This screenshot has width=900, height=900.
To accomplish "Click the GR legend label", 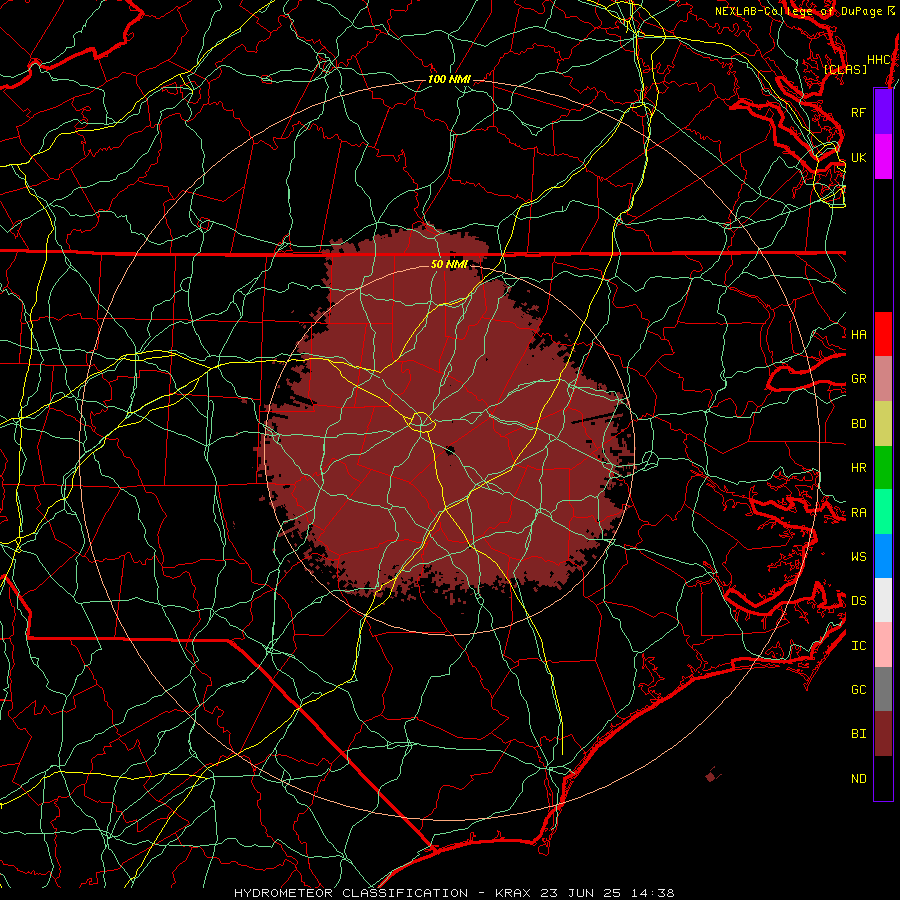I will 859,379.
